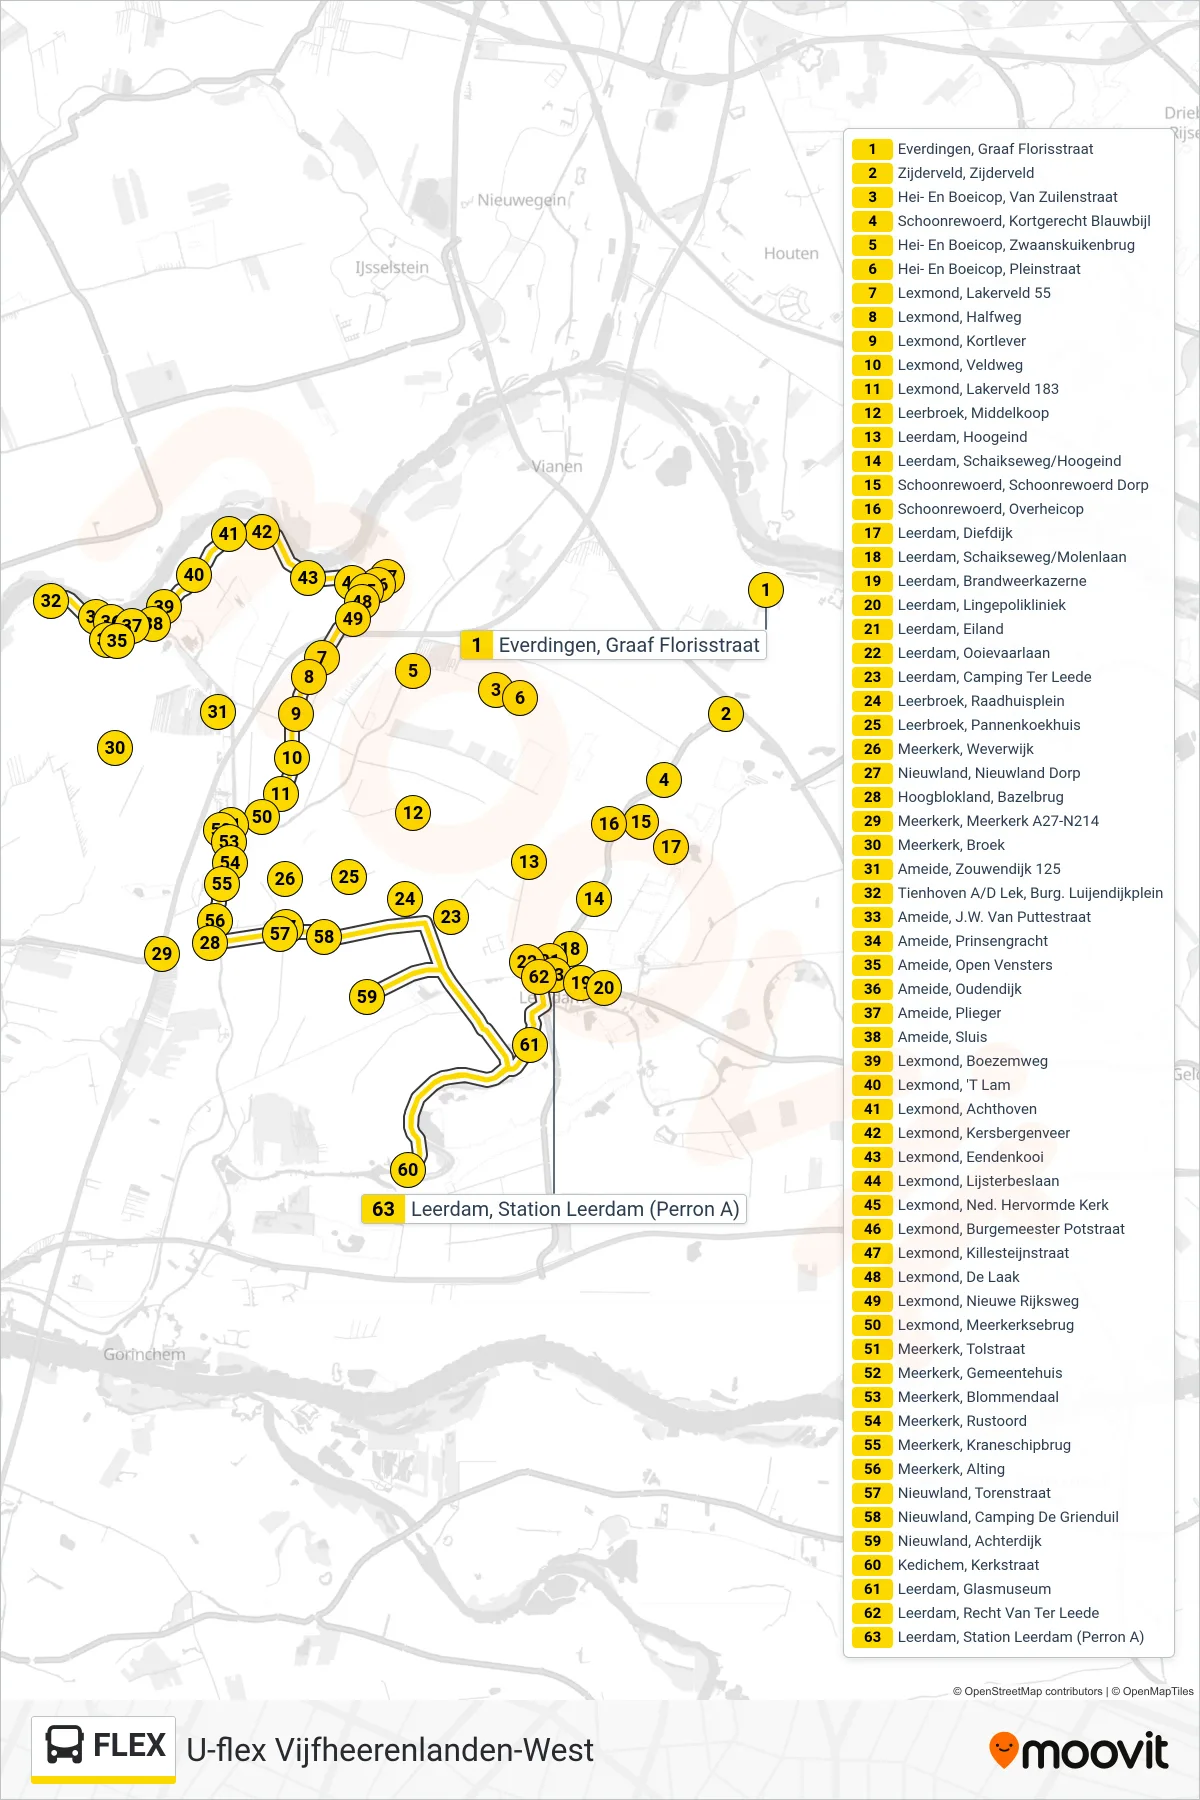Select legend row Ameide, Zouwendijk 125

point(1008,869)
